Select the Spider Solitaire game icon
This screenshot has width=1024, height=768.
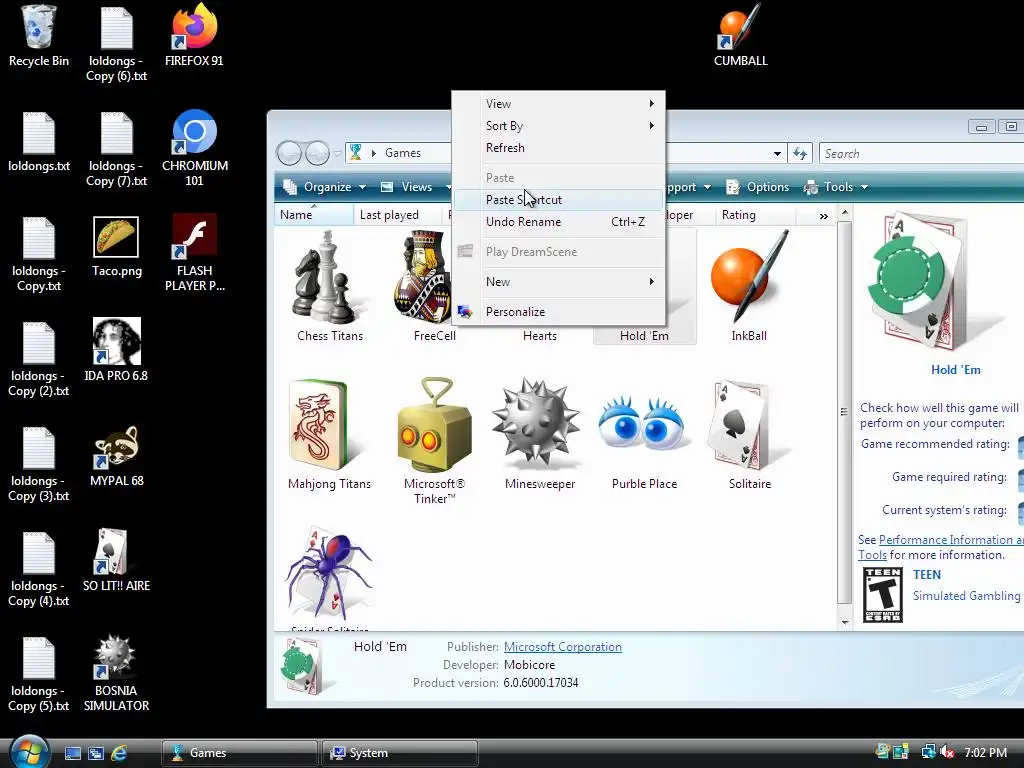point(330,578)
